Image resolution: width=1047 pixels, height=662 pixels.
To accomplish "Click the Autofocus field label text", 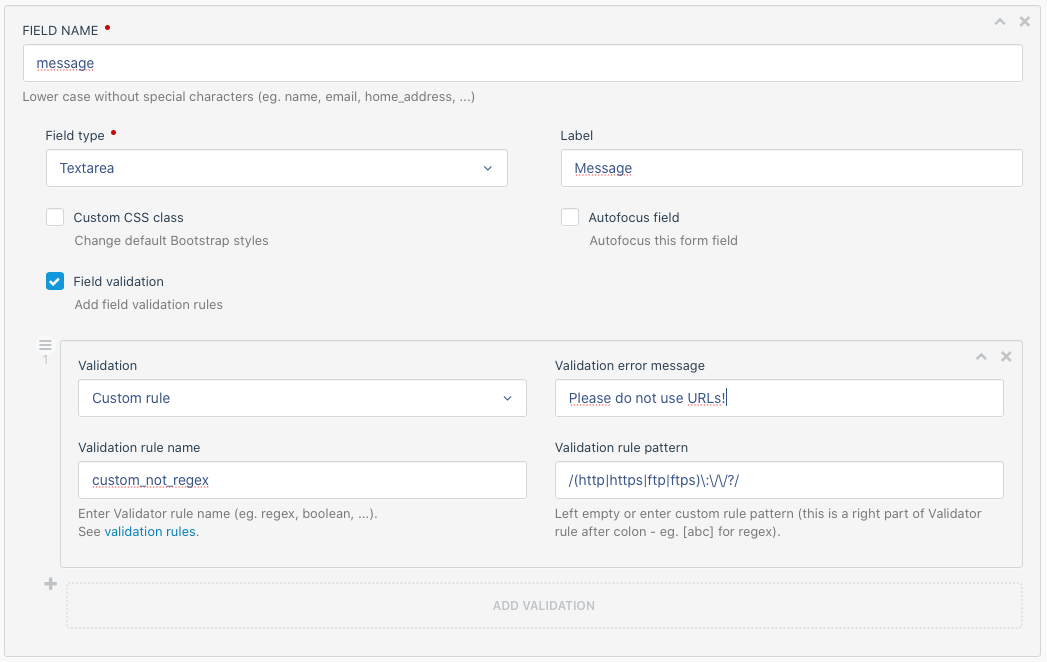I will coord(634,218).
